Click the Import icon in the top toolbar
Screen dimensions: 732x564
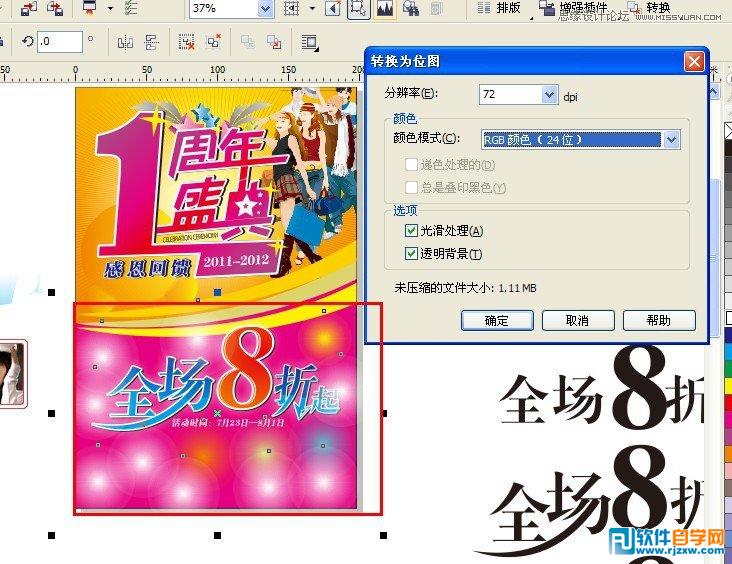[29, 7]
